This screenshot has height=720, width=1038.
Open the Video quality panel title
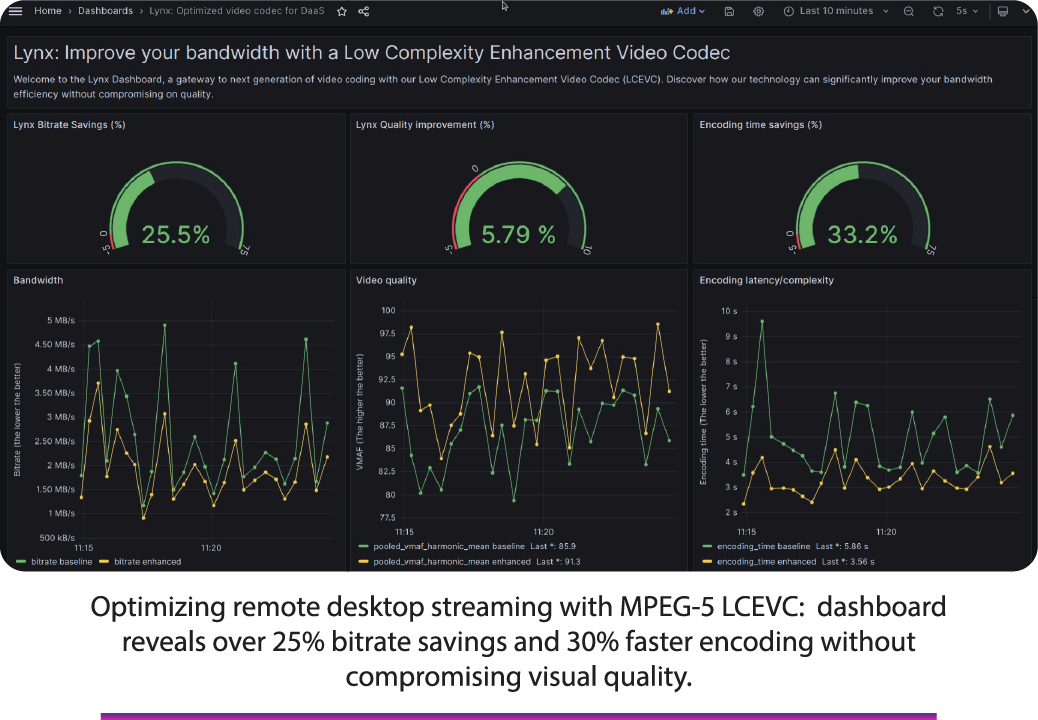(x=387, y=280)
